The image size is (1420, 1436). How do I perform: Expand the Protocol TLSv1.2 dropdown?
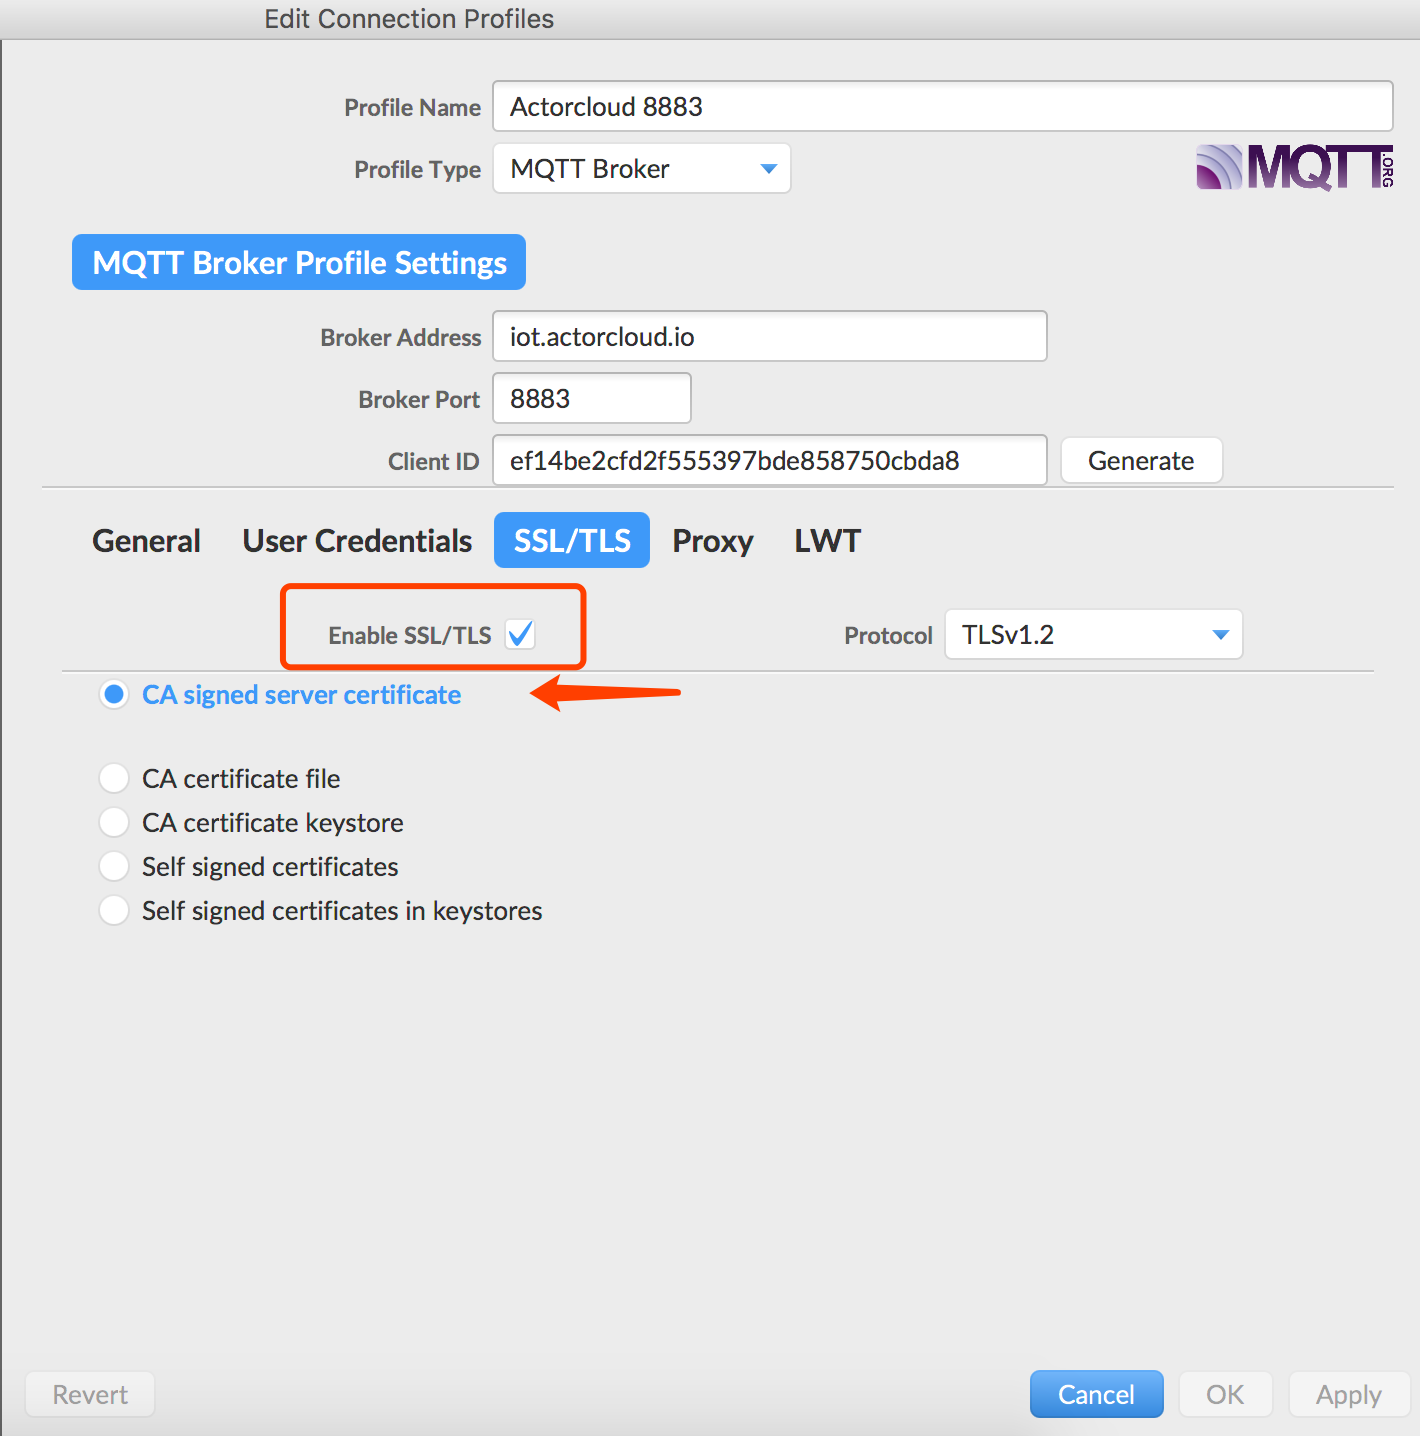[1094, 634]
